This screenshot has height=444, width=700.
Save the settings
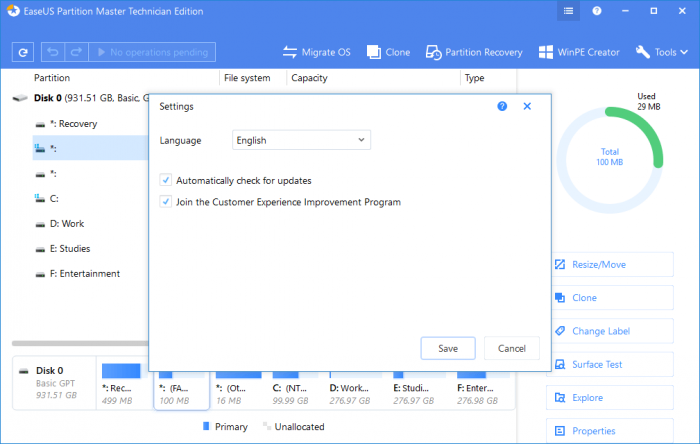coord(448,349)
